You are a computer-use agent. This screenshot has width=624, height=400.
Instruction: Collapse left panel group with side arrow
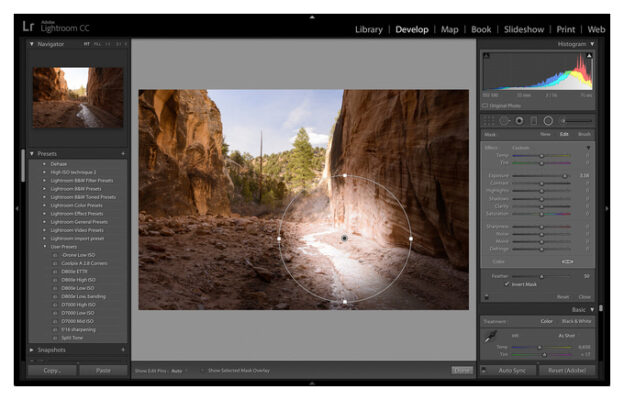click(17, 208)
